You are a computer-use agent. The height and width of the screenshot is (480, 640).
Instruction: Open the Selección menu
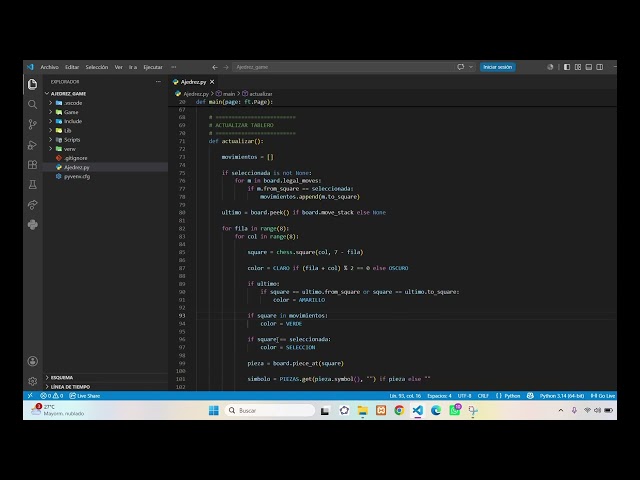(x=97, y=67)
